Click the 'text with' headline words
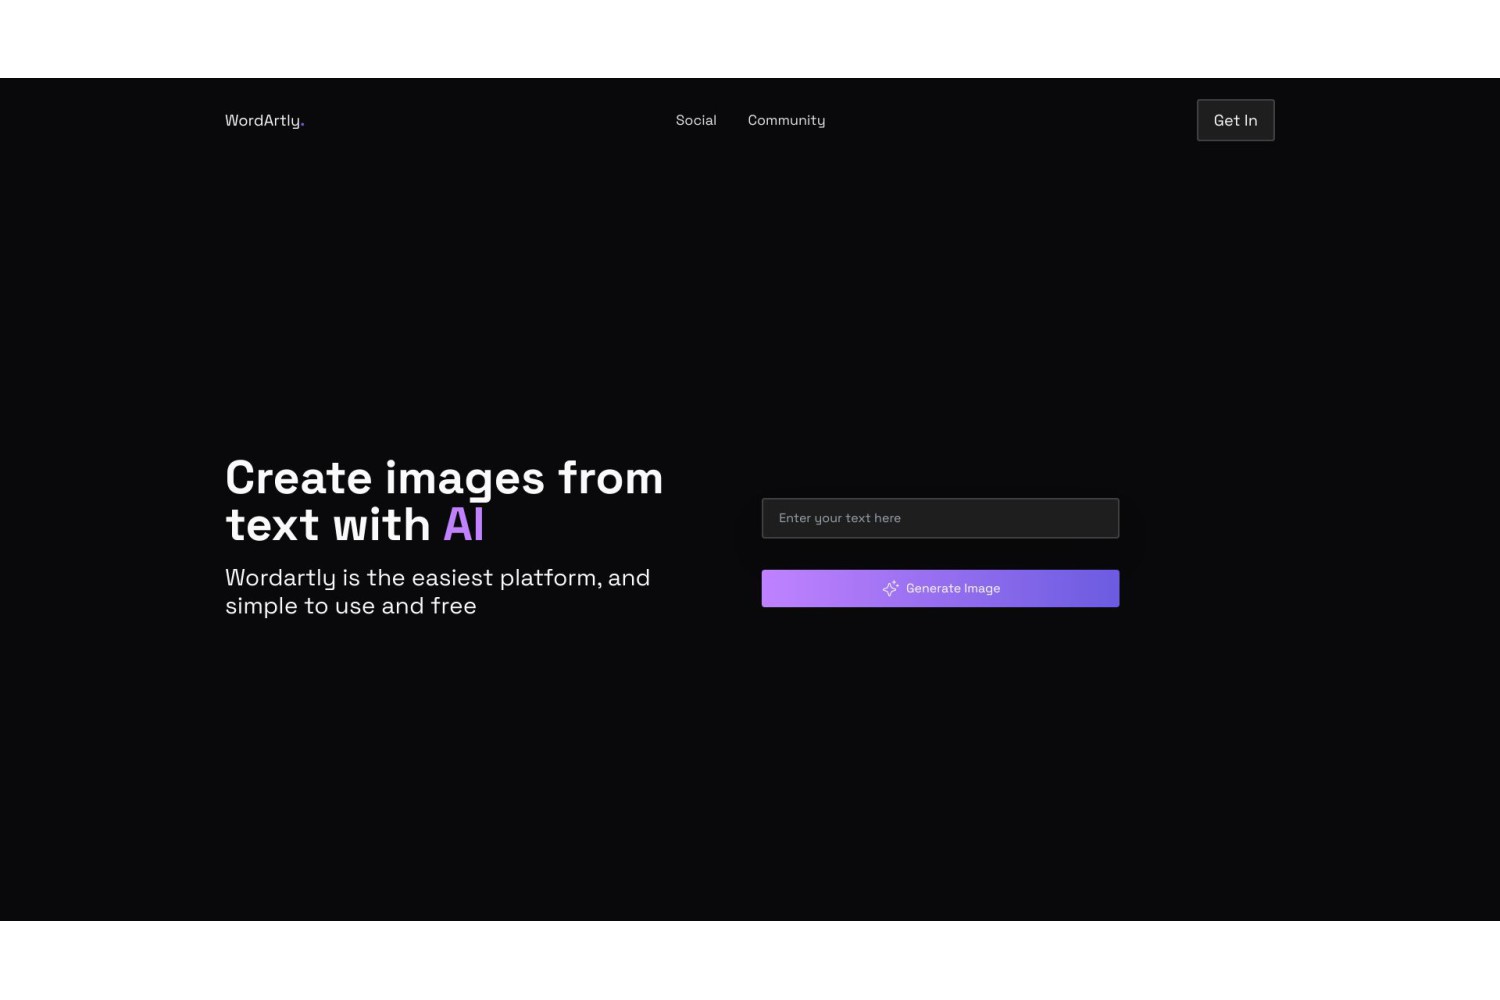 coord(328,524)
